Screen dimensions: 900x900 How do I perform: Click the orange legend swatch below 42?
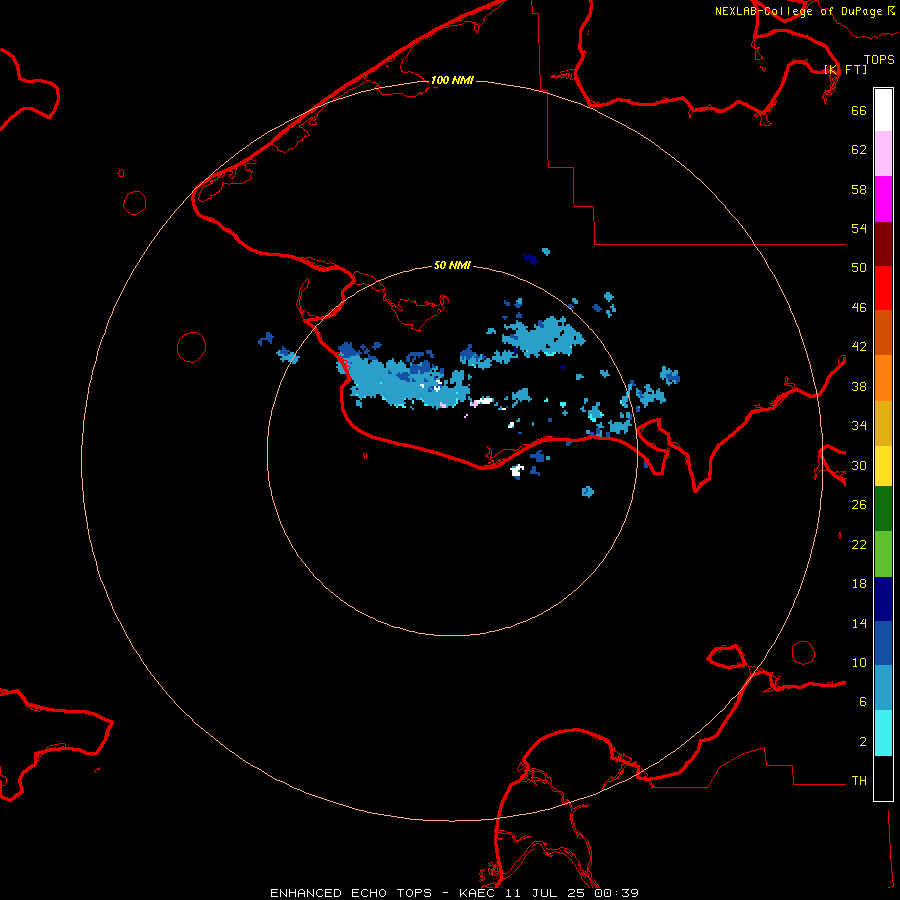click(883, 377)
